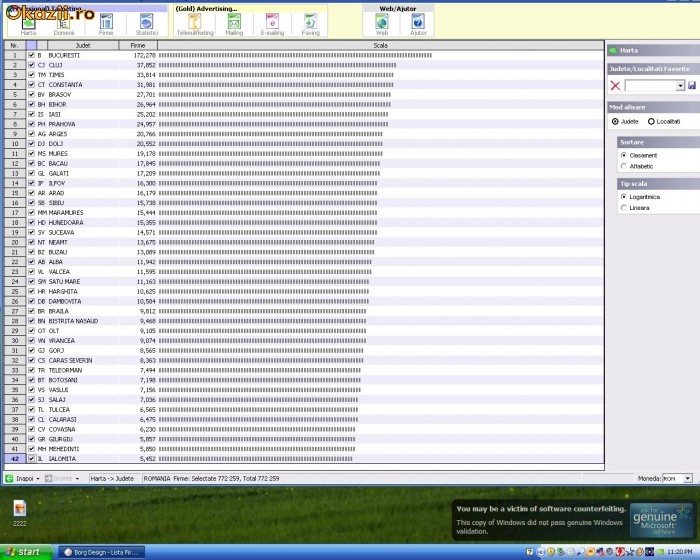700x560 pixels.
Task: Expand the Inainte history dropdown arrow
Action: pyautogui.click(x=77, y=479)
